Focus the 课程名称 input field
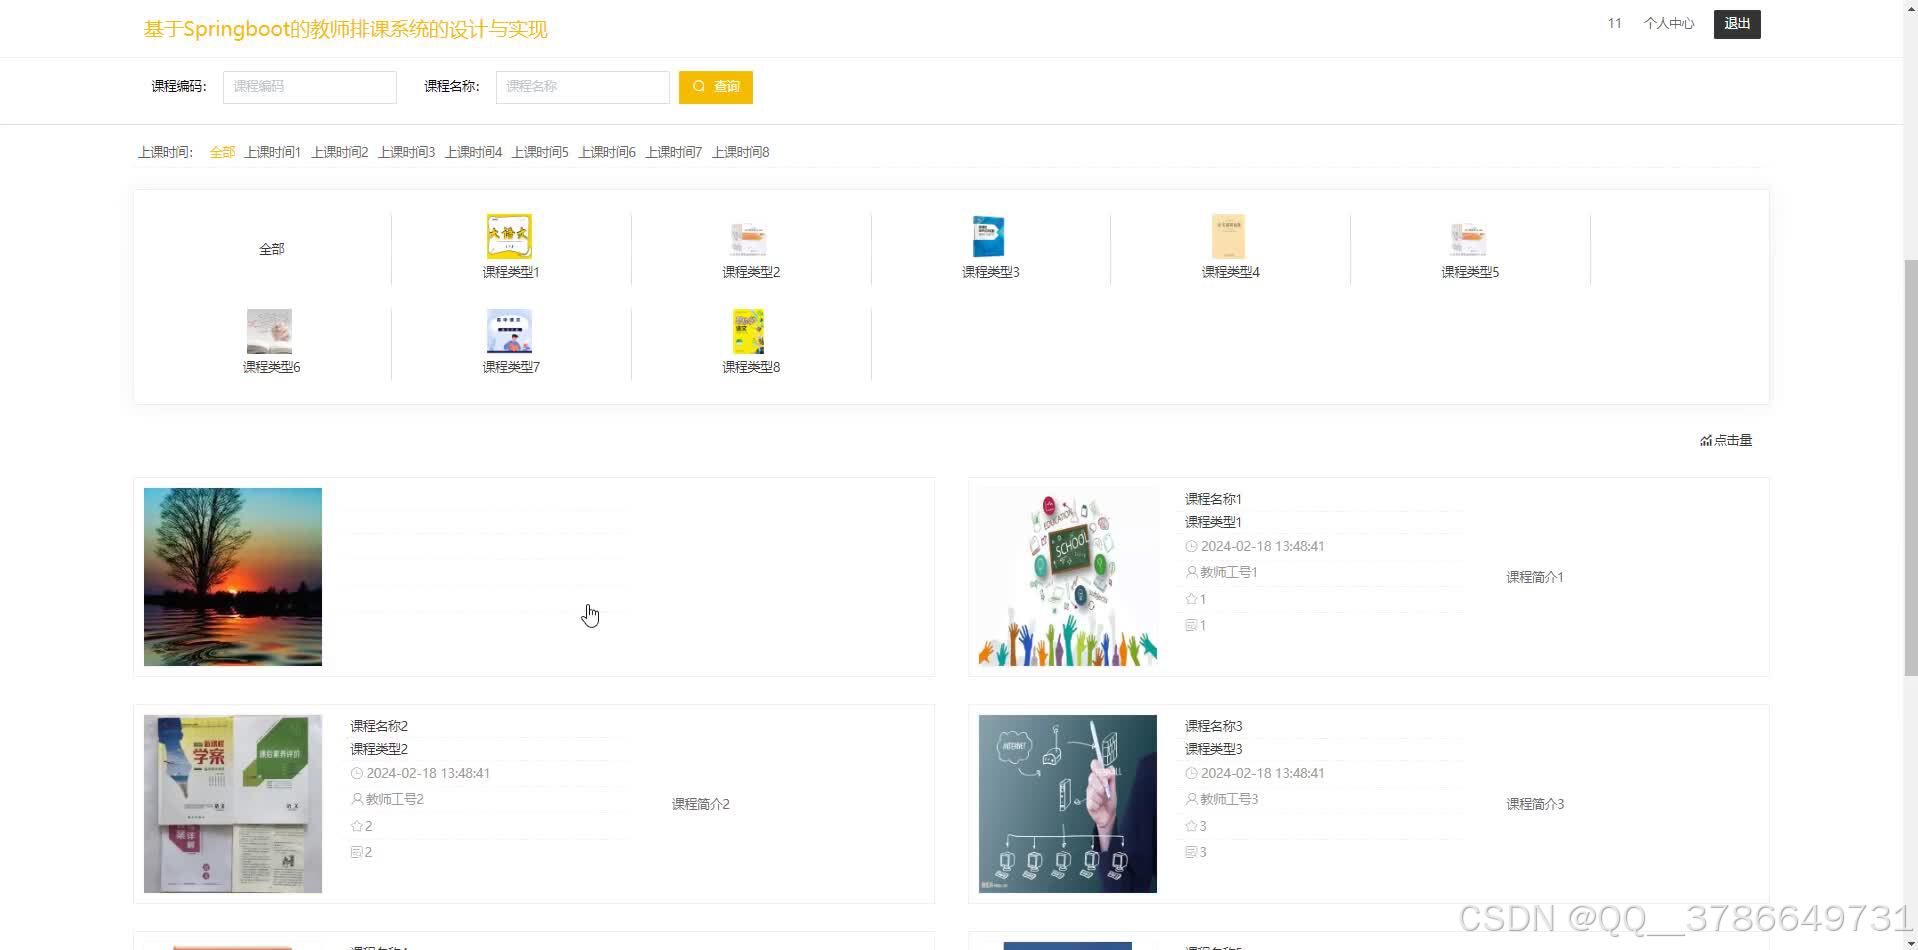This screenshot has width=1918, height=950. pyautogui.click(x=583, y=87)
